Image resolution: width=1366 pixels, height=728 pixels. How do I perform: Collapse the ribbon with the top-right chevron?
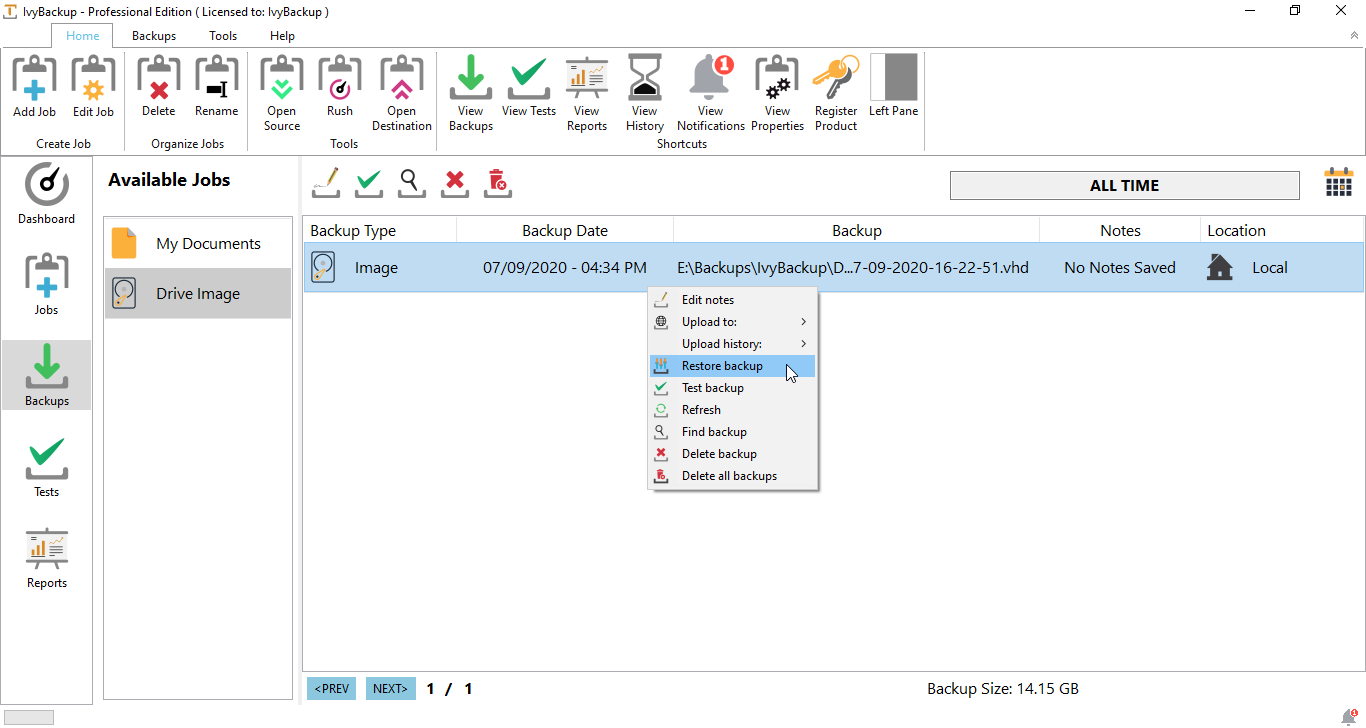(x=1354, y=35)
